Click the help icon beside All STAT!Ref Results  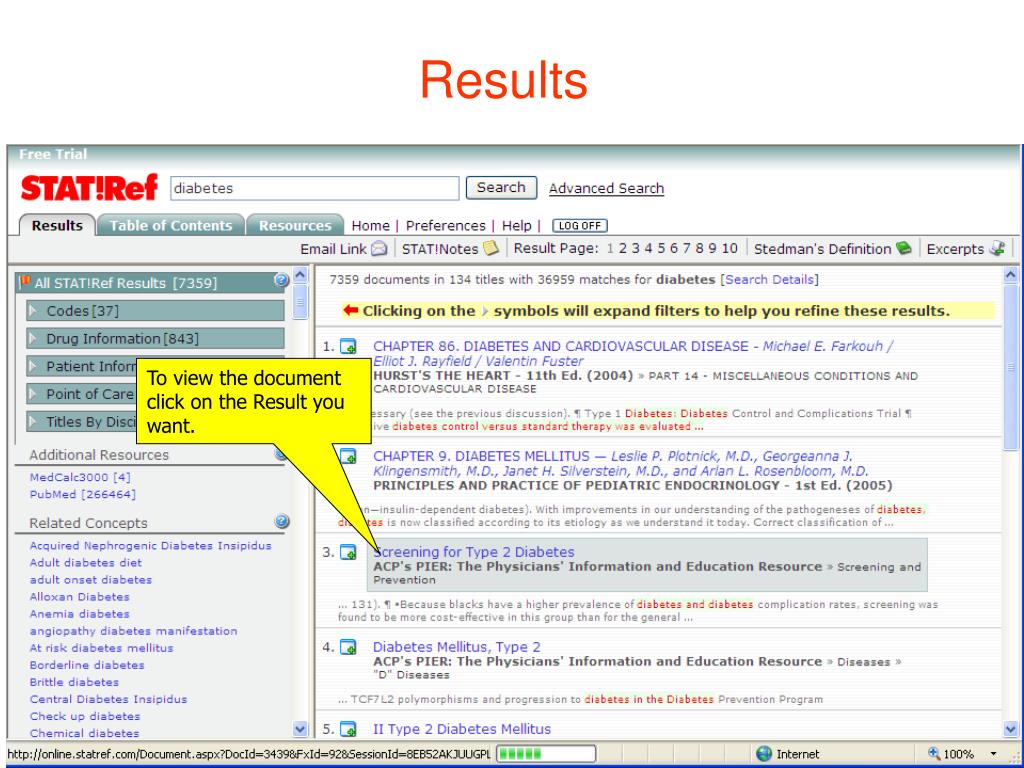(x=281, y=281)
